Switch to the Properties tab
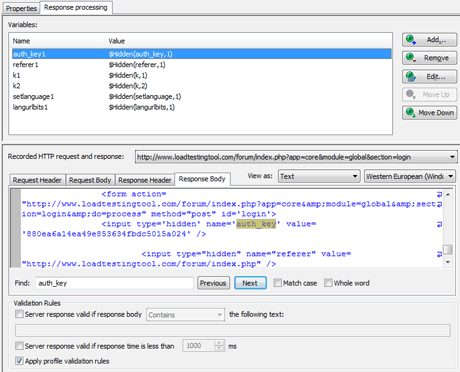 [21, 8]
